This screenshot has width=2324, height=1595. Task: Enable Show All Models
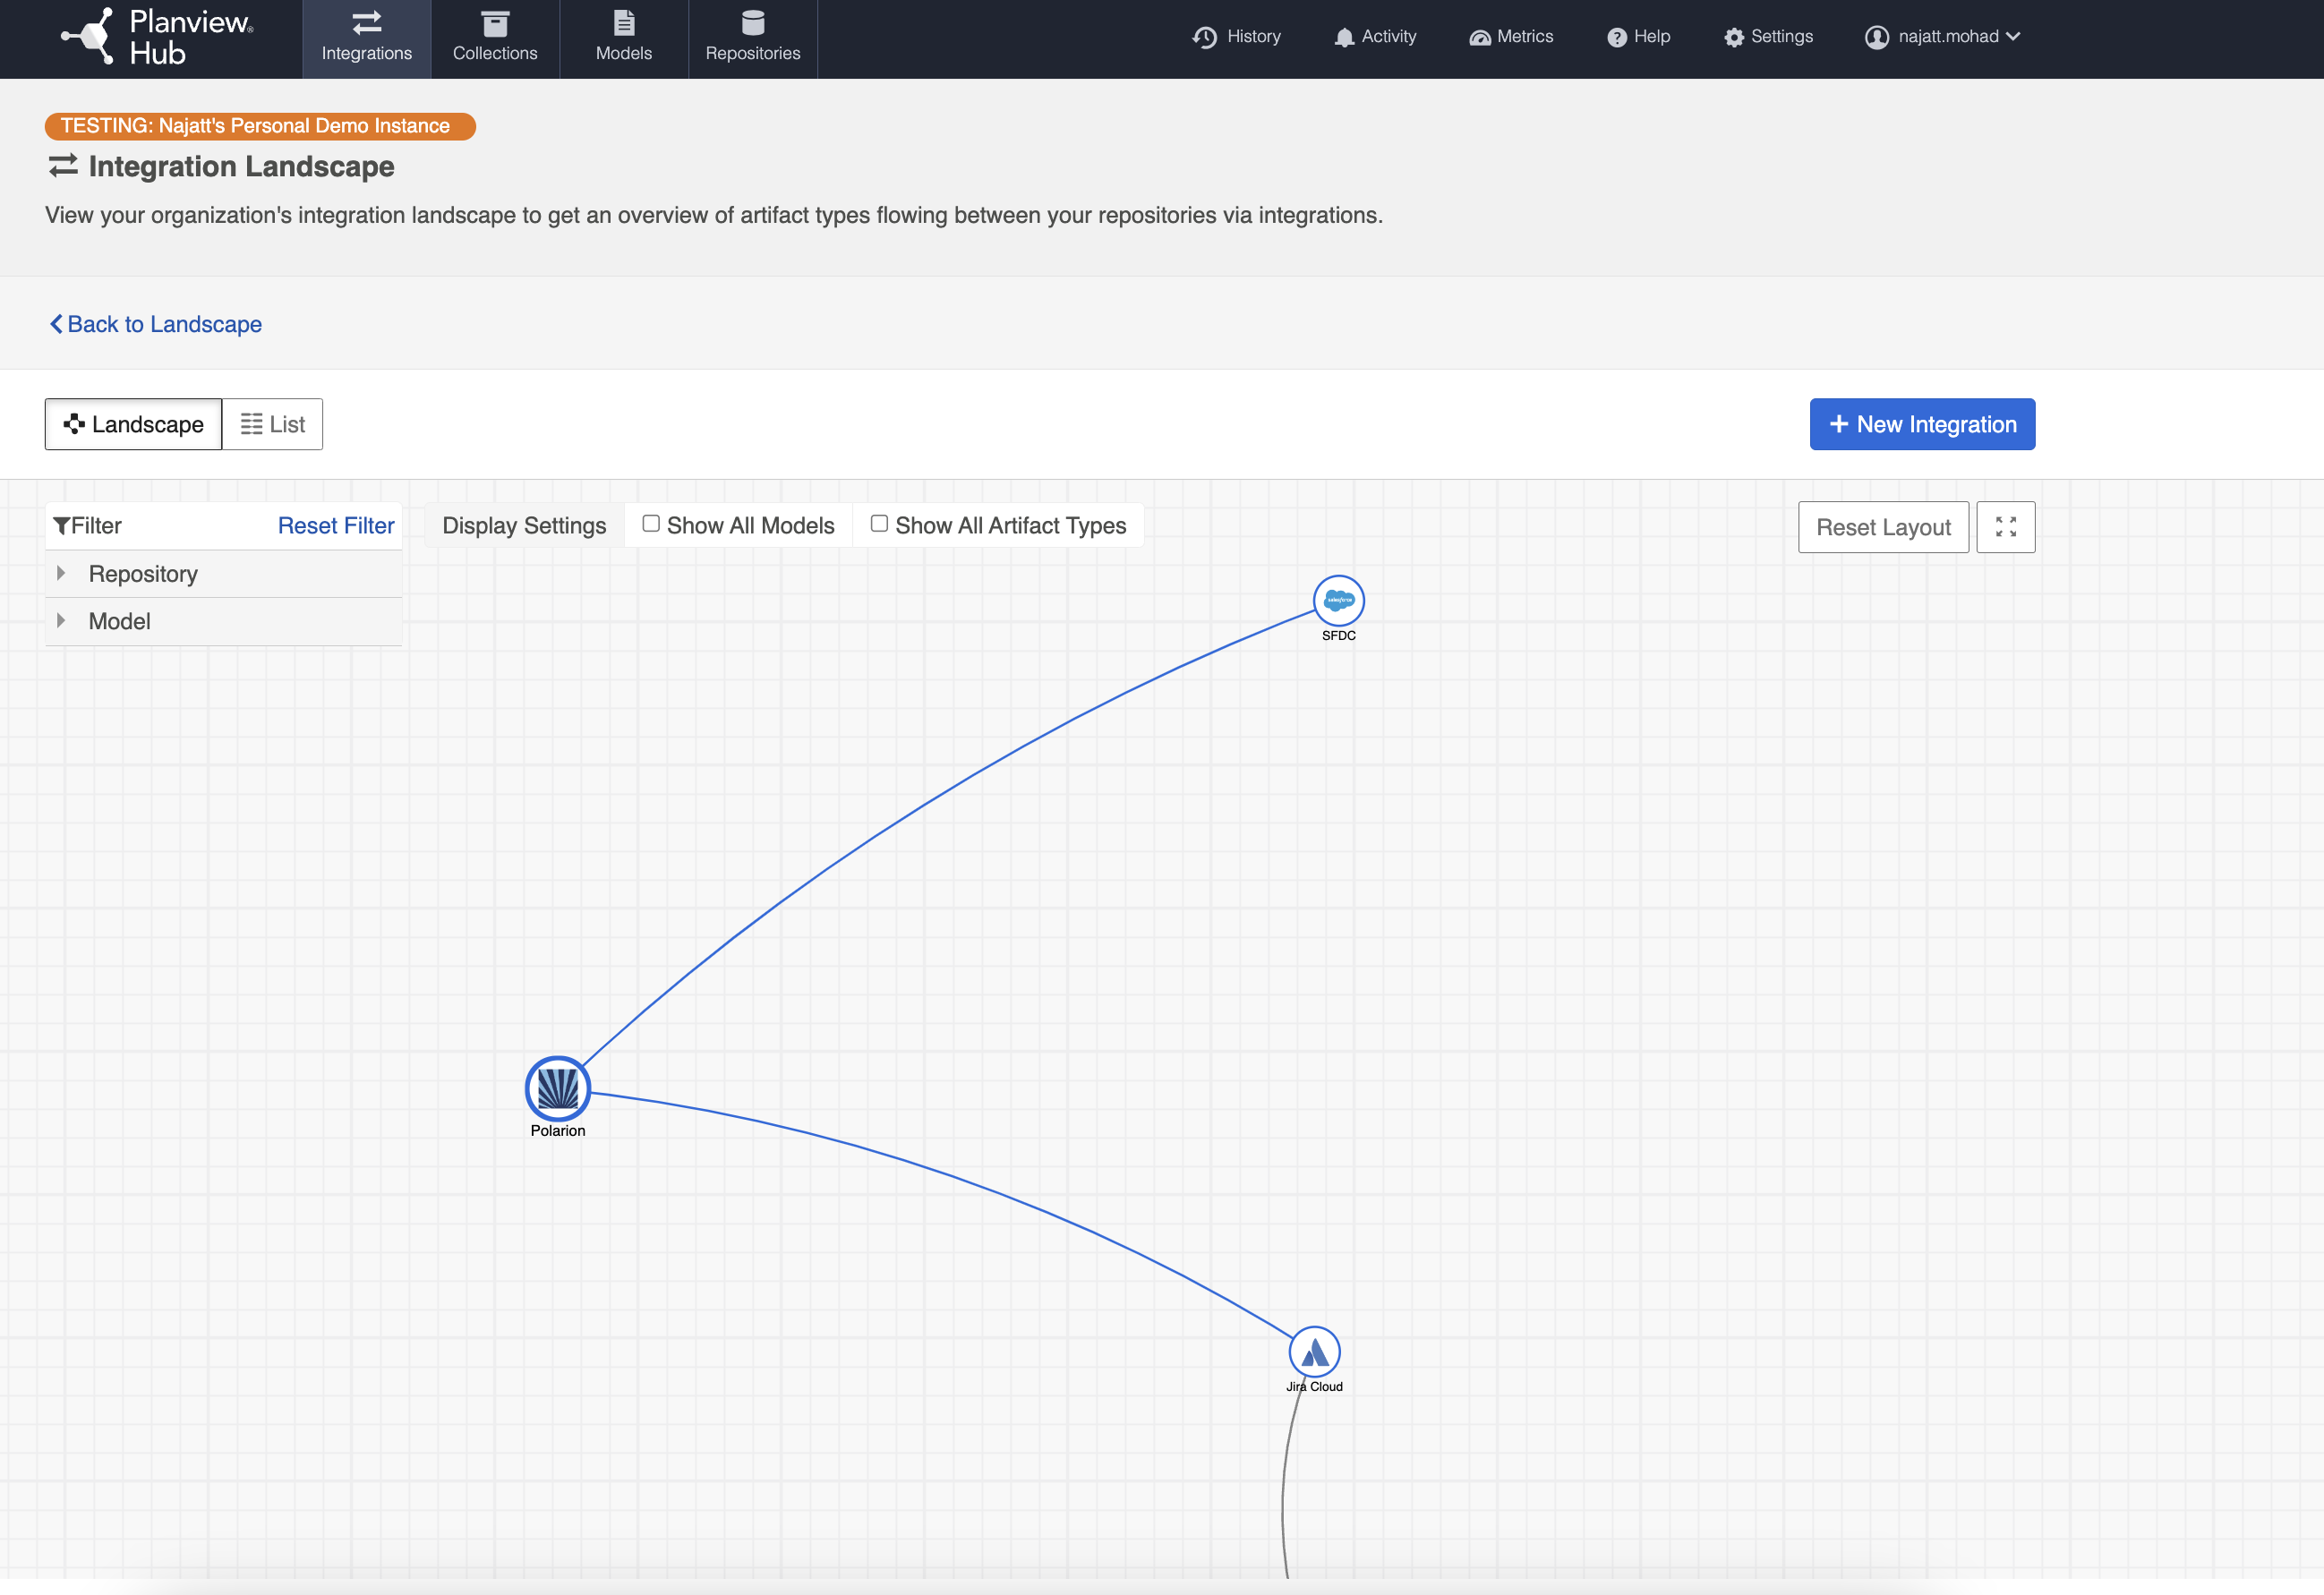pos(650,522)
